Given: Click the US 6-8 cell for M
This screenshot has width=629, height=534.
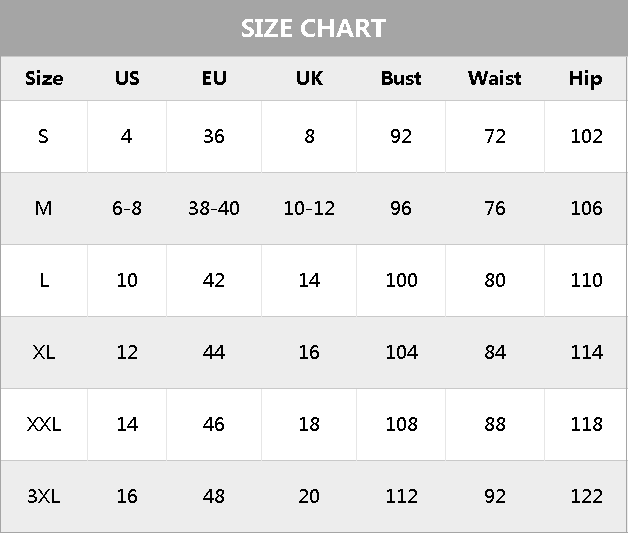Looking at the screenshot, I should point(127,208).
